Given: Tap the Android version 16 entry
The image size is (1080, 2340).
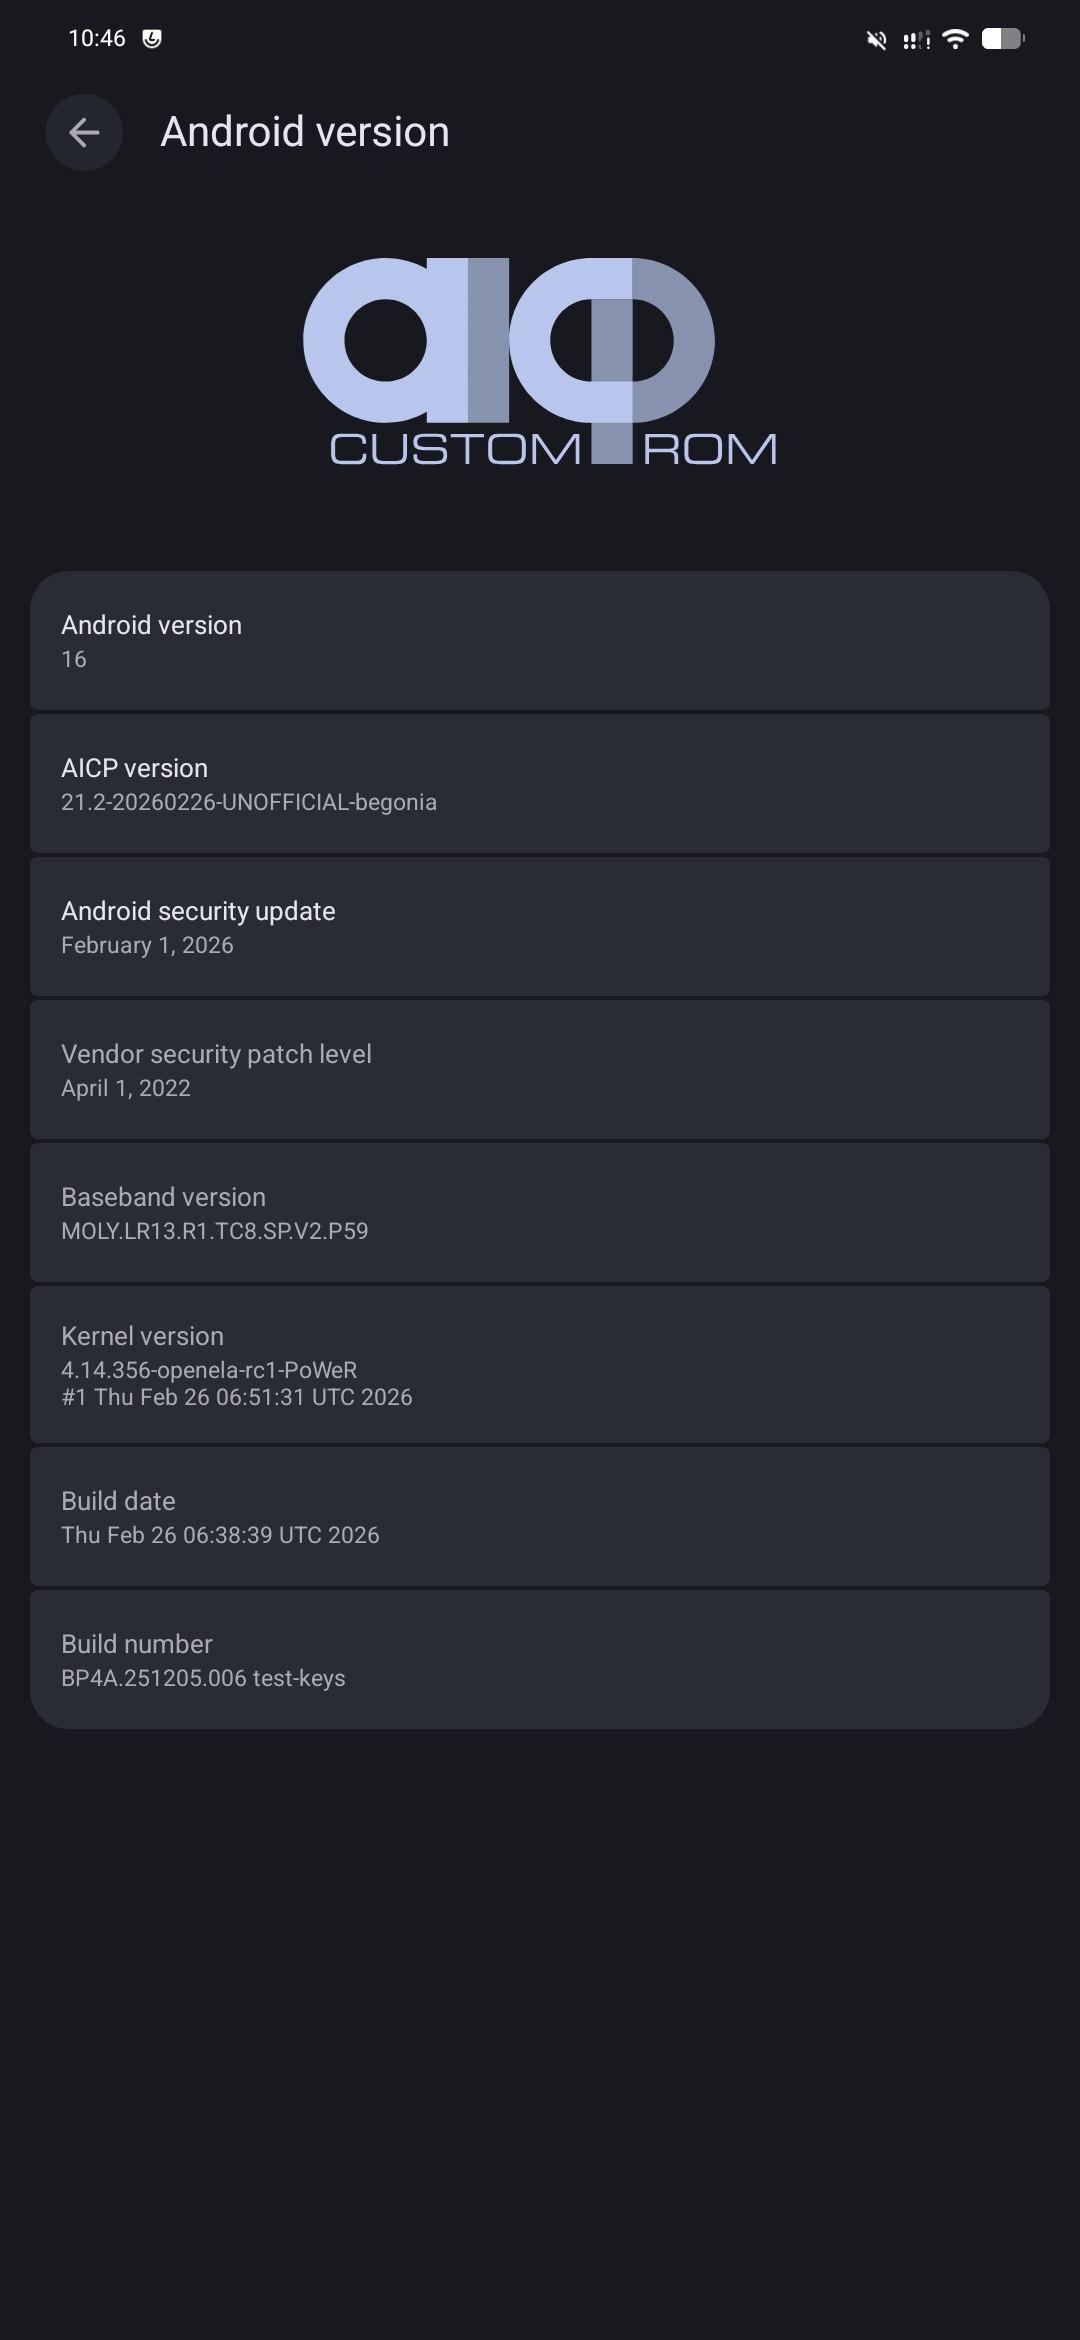Looking at the screenshot, I should 540,641.
